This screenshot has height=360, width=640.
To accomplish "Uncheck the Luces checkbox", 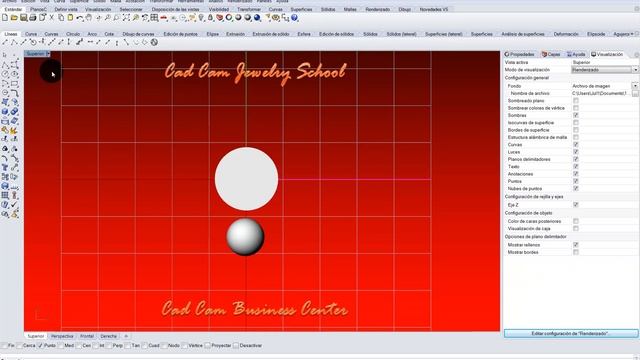I will (576, 152).
